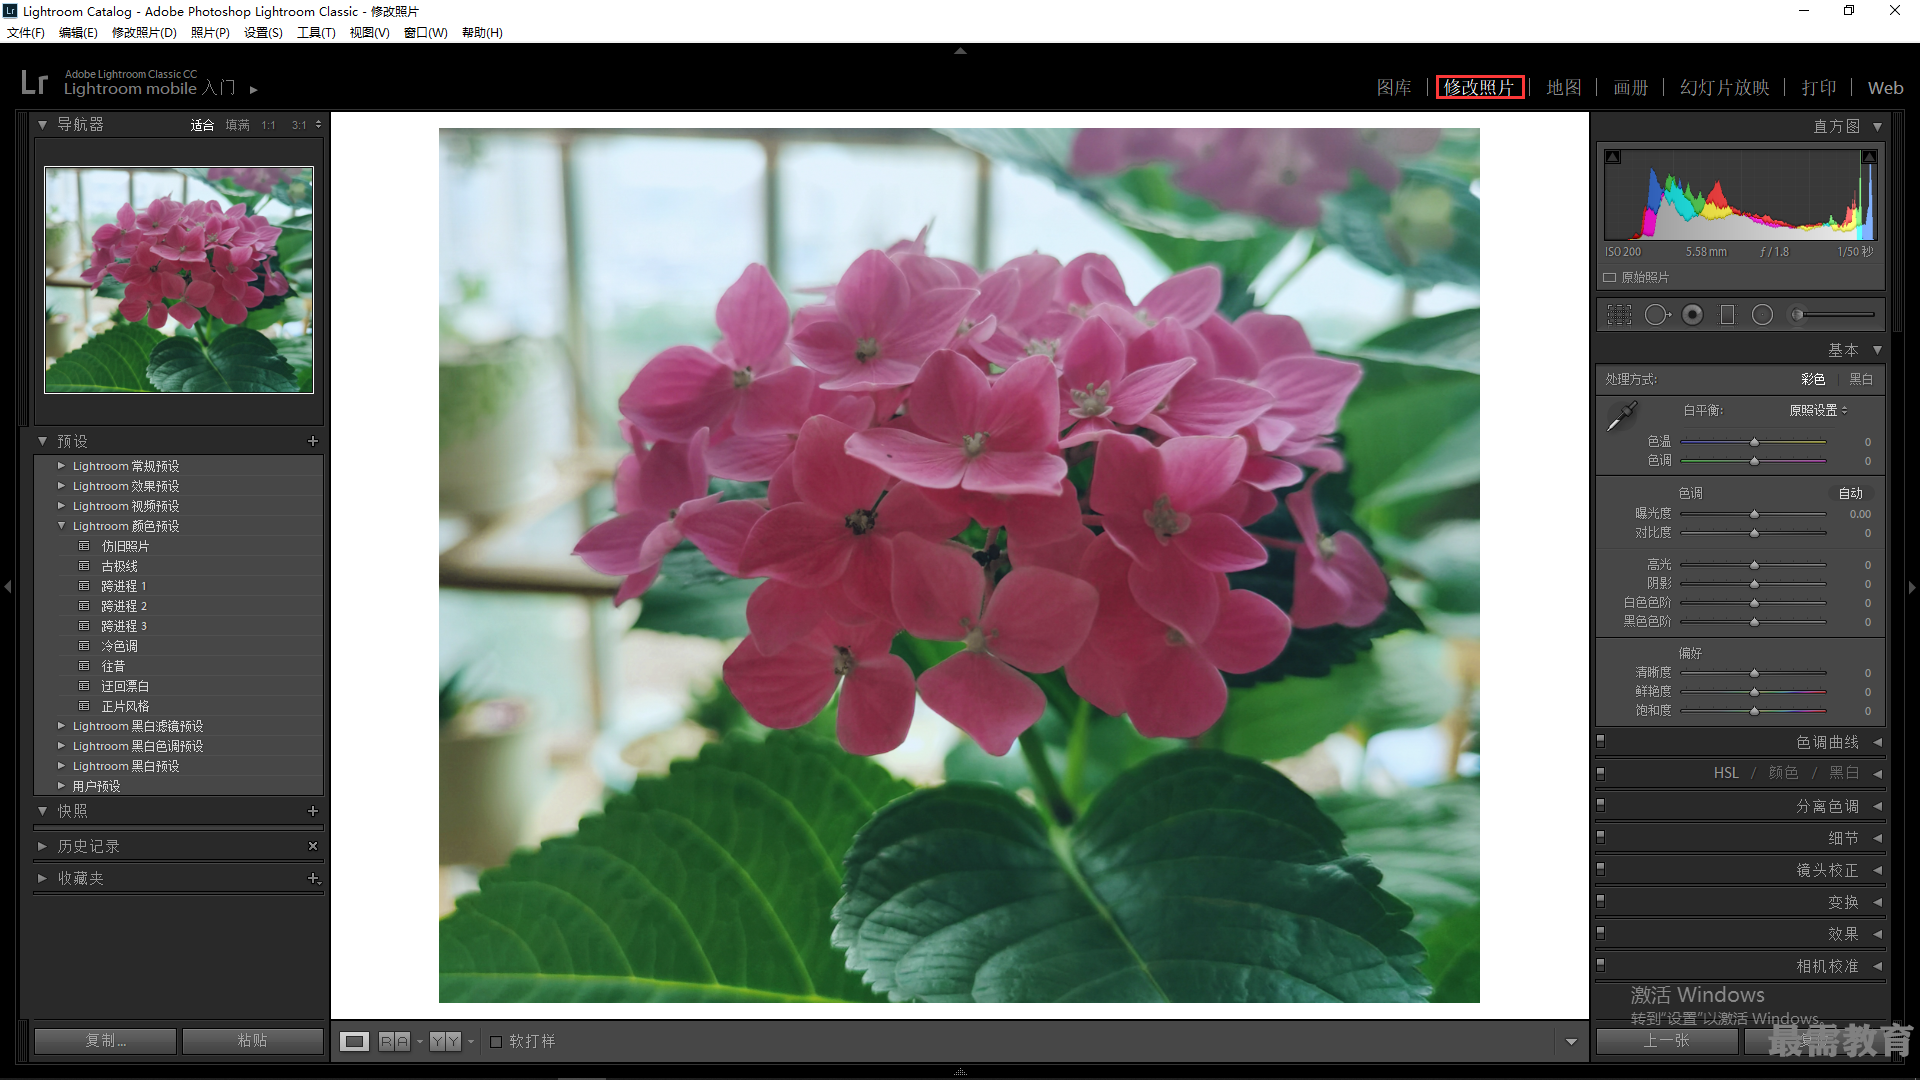Viewport: 1920px width, 1080px height.
Task: Click the YY before/after comparison icon
Action: [x=445, y=1042]
